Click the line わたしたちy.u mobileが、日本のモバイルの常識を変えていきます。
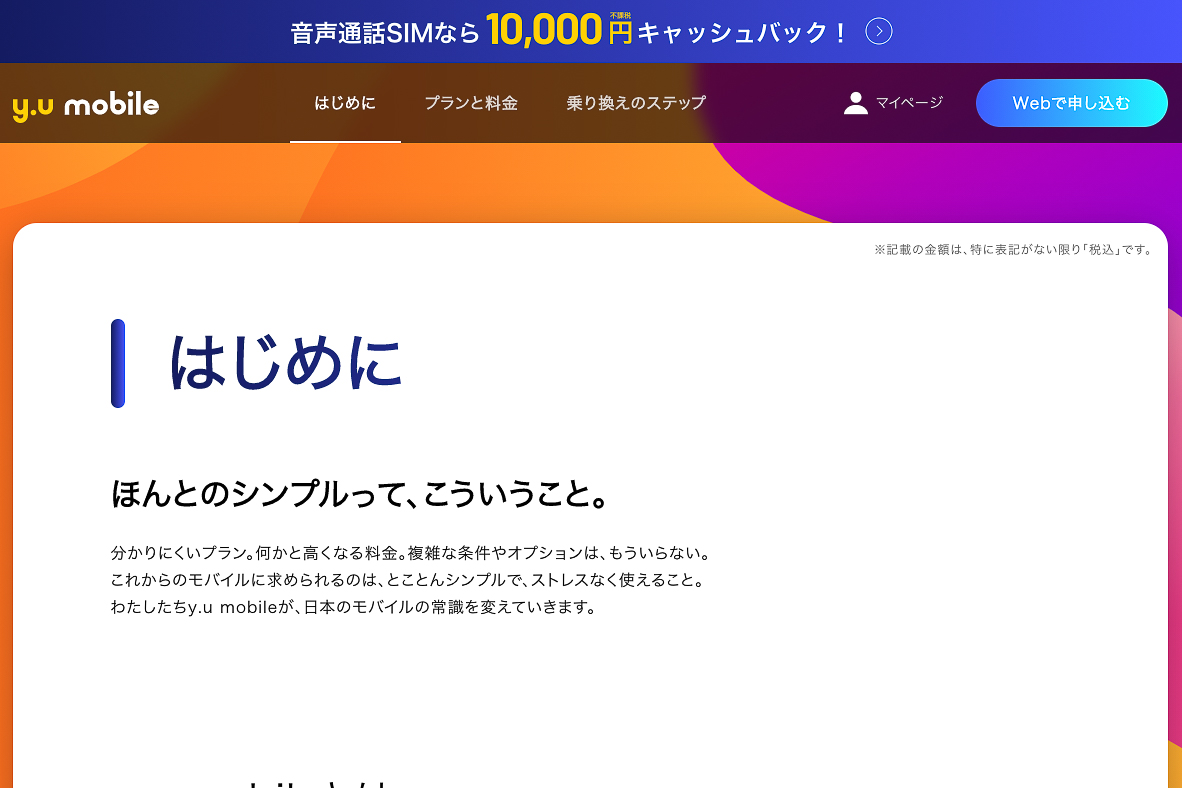Image resolution: width=1182 pixels, height=788 pixels. [354, 607]
